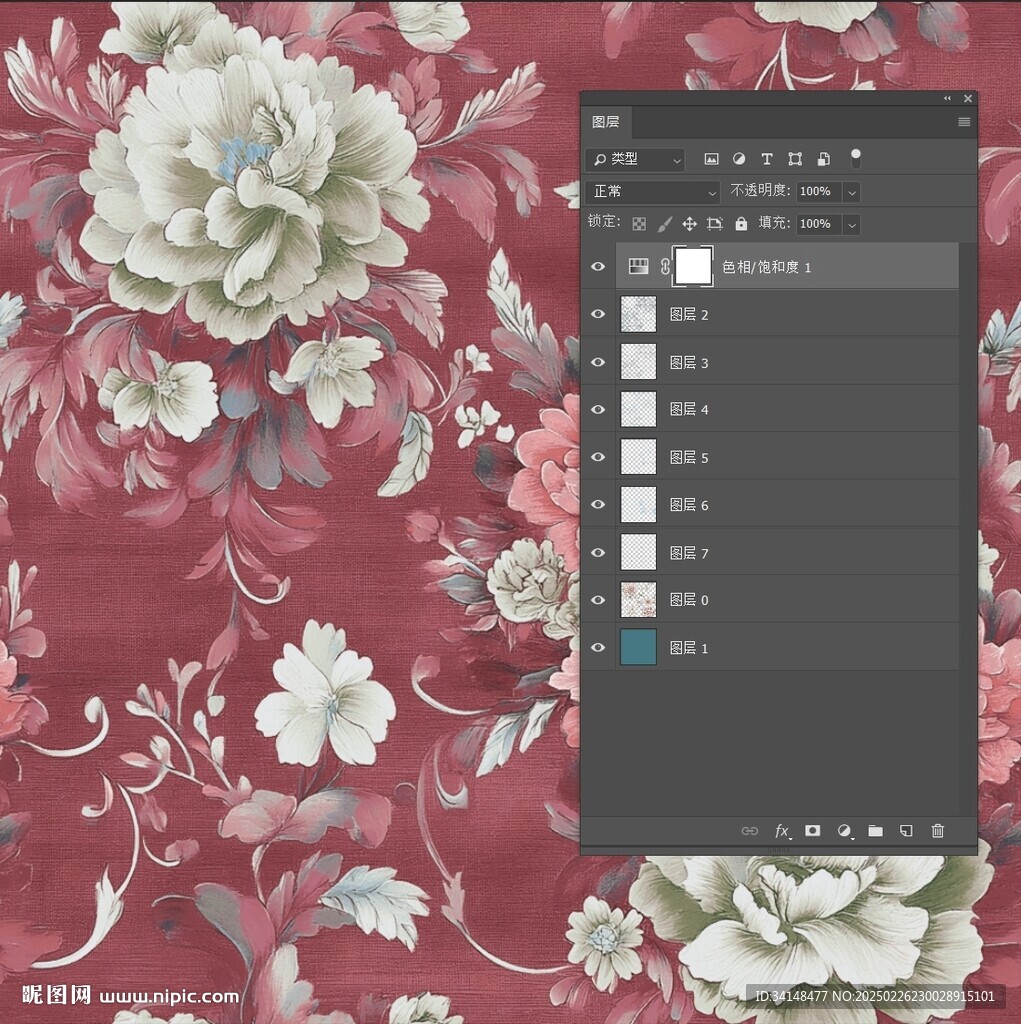Open the 类型 filter type dropdown
The width and height of the screenshot is (1021, 1024).
pos(636,159)
